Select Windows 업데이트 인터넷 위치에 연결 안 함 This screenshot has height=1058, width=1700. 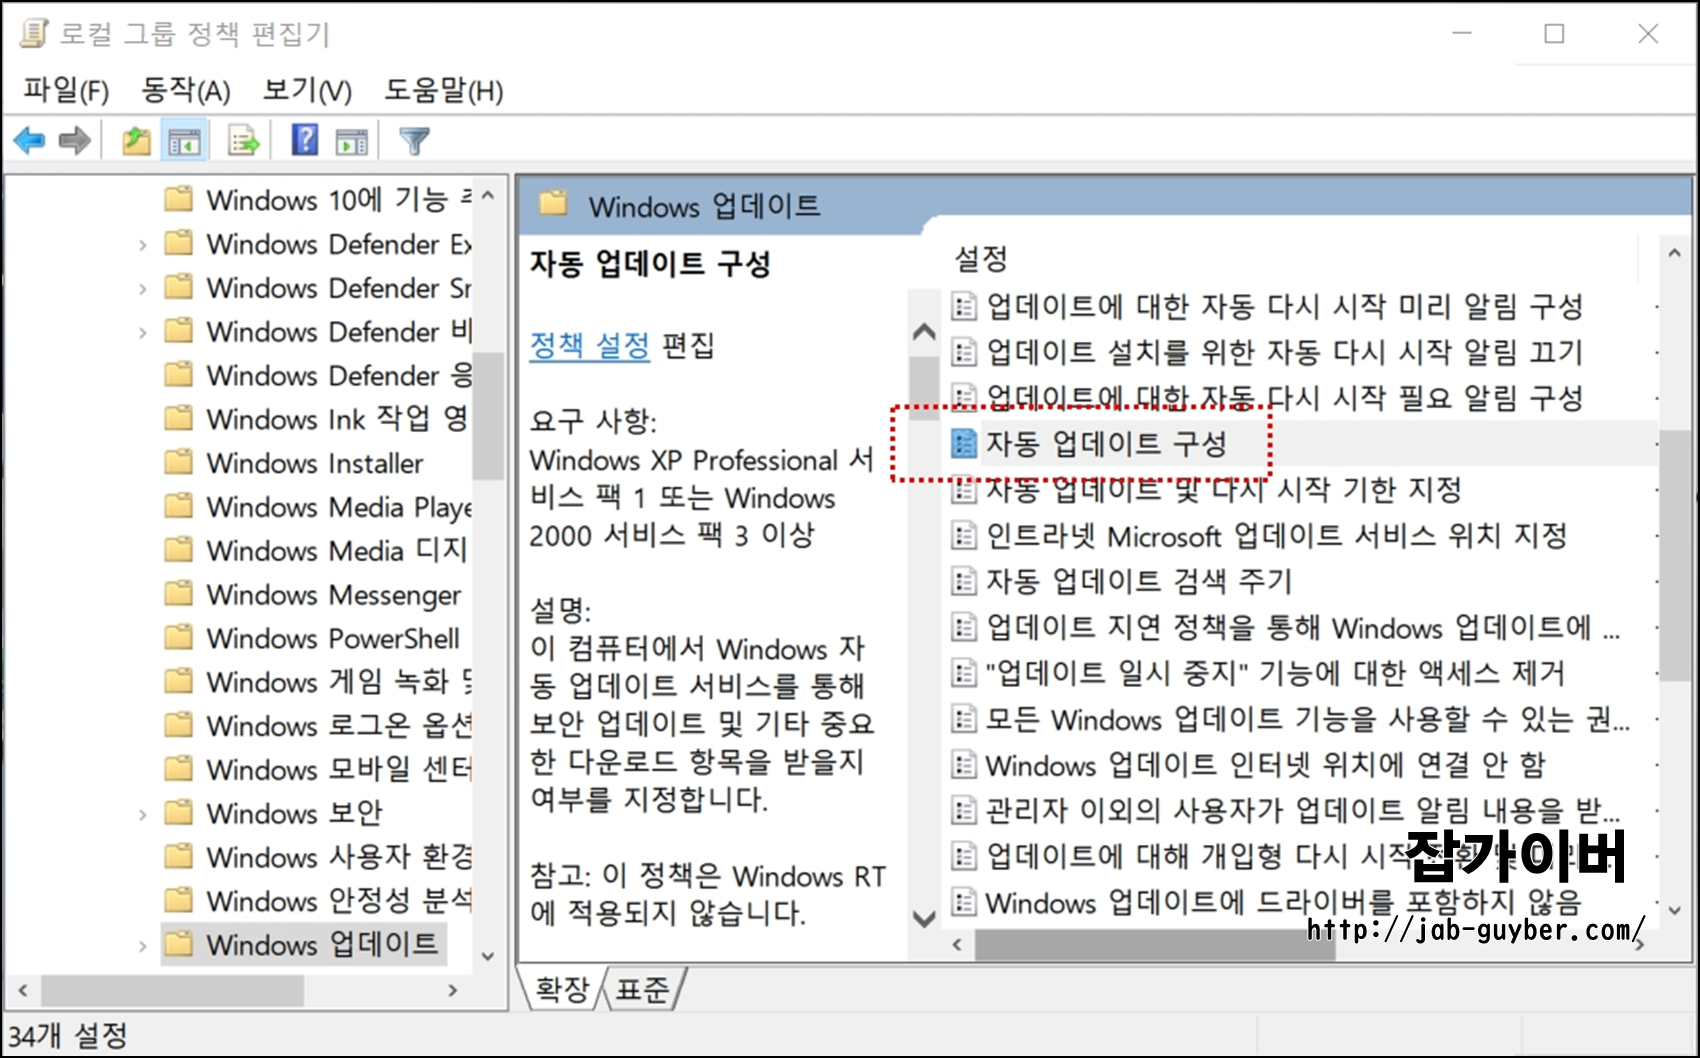[x=1249, y=765]
